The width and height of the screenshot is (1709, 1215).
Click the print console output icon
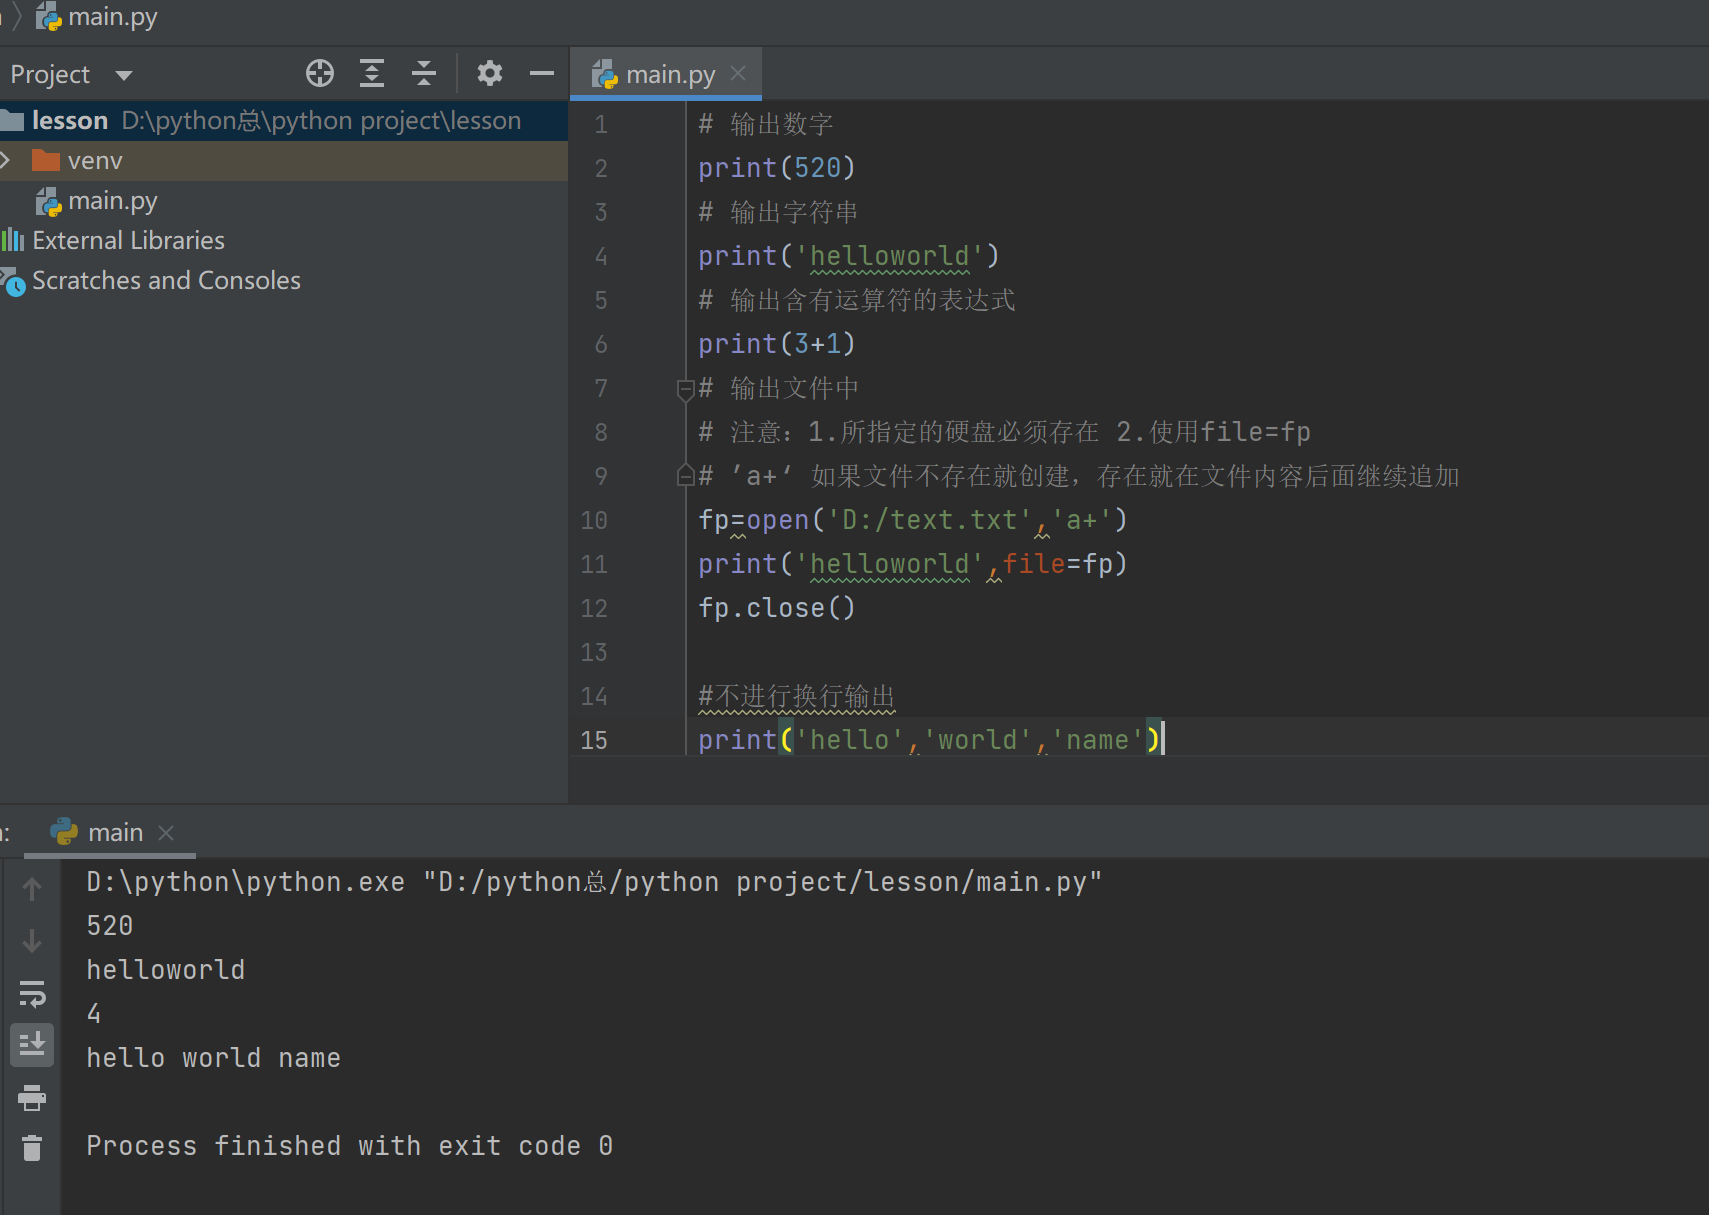(x=32, y=1098)
